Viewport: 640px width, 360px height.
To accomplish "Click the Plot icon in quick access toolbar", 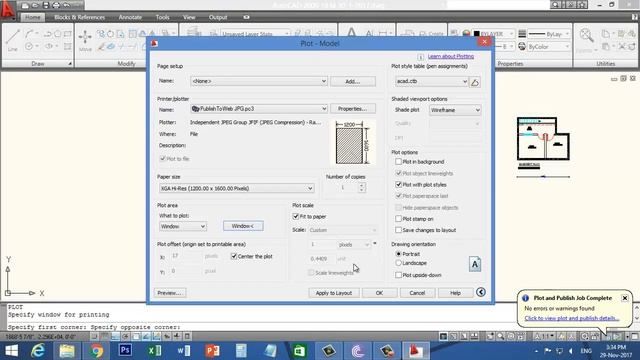I will tap(56, 5).
